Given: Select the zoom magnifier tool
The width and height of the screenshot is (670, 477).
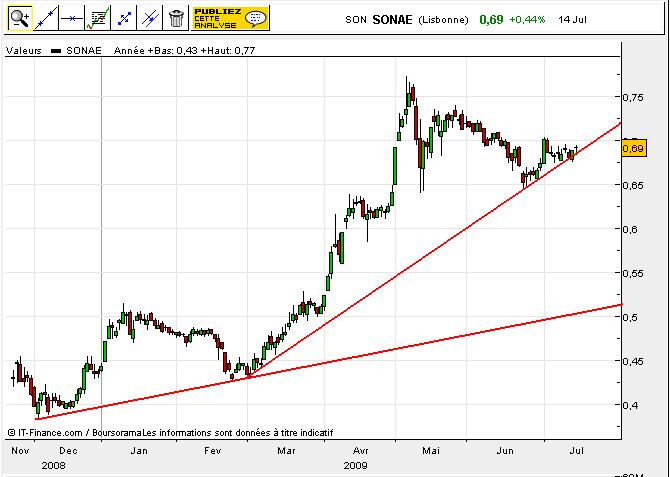Looking at the screenshot, I should click(x=19, y=18).
